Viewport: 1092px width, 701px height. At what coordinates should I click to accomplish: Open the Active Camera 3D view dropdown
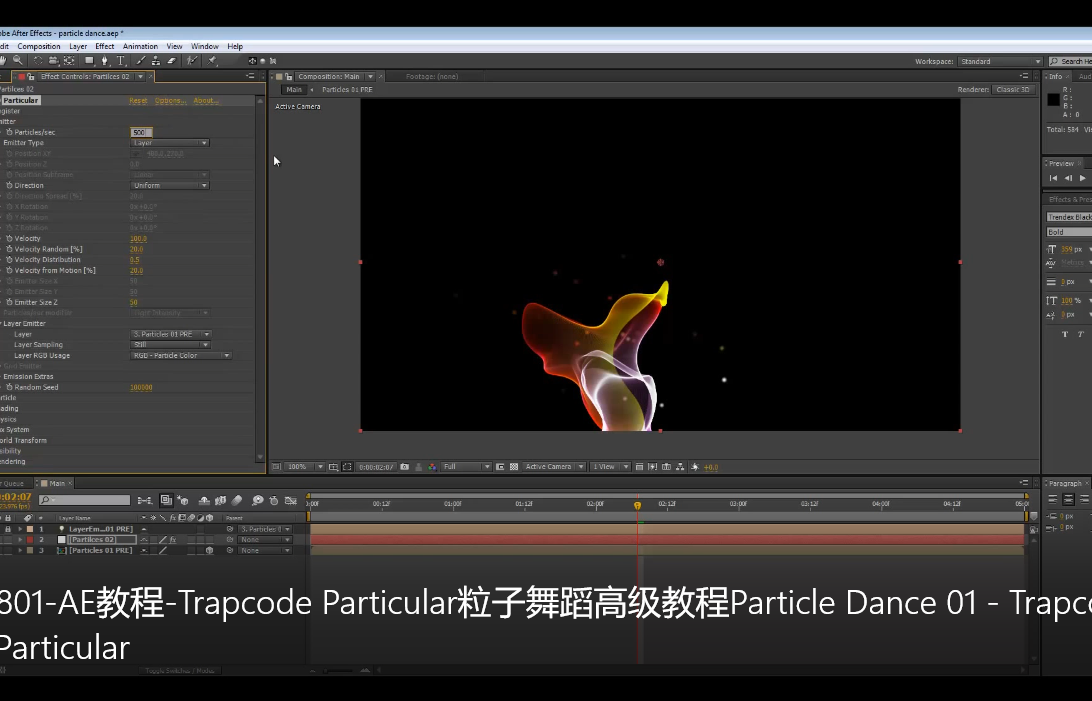click(x=554, y=467)
